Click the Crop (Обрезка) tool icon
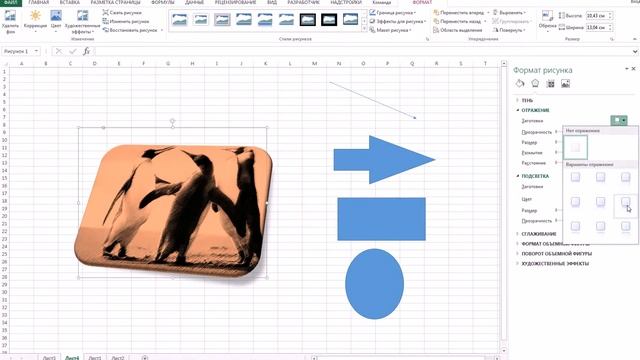Viewport: 640px width, 360px height. [547, 16]
